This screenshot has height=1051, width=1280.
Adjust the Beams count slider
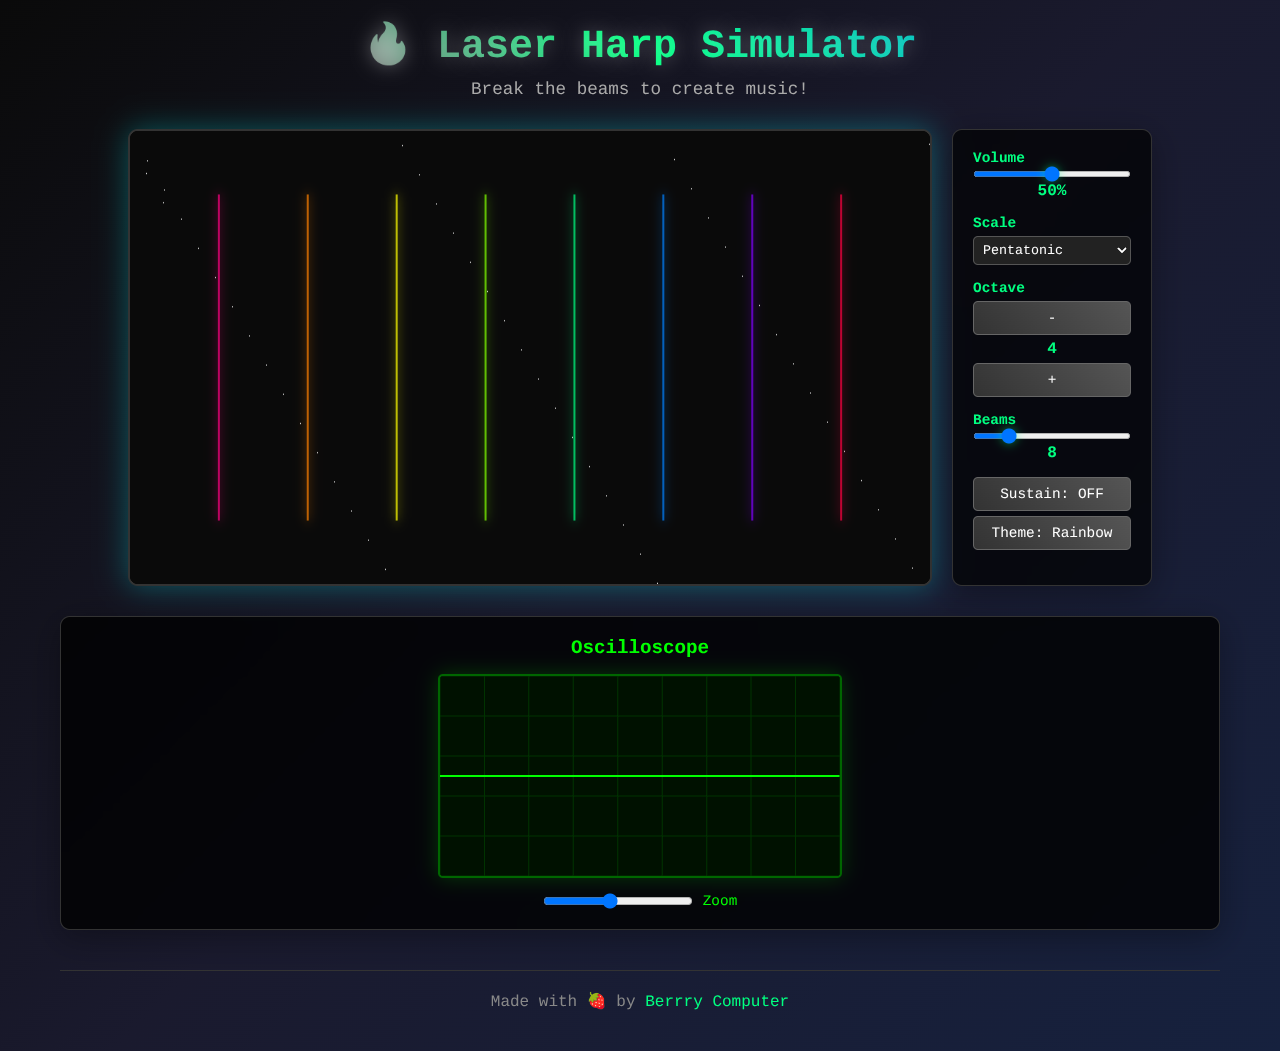[1010, 435]
